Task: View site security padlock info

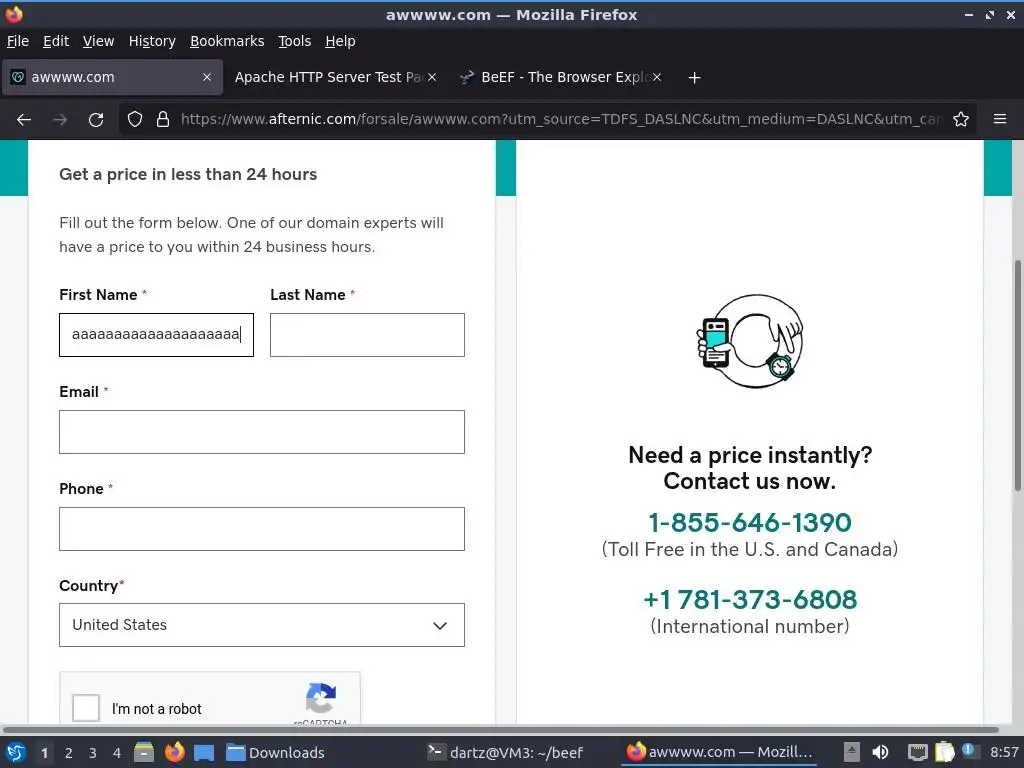Action: (163, 120)
